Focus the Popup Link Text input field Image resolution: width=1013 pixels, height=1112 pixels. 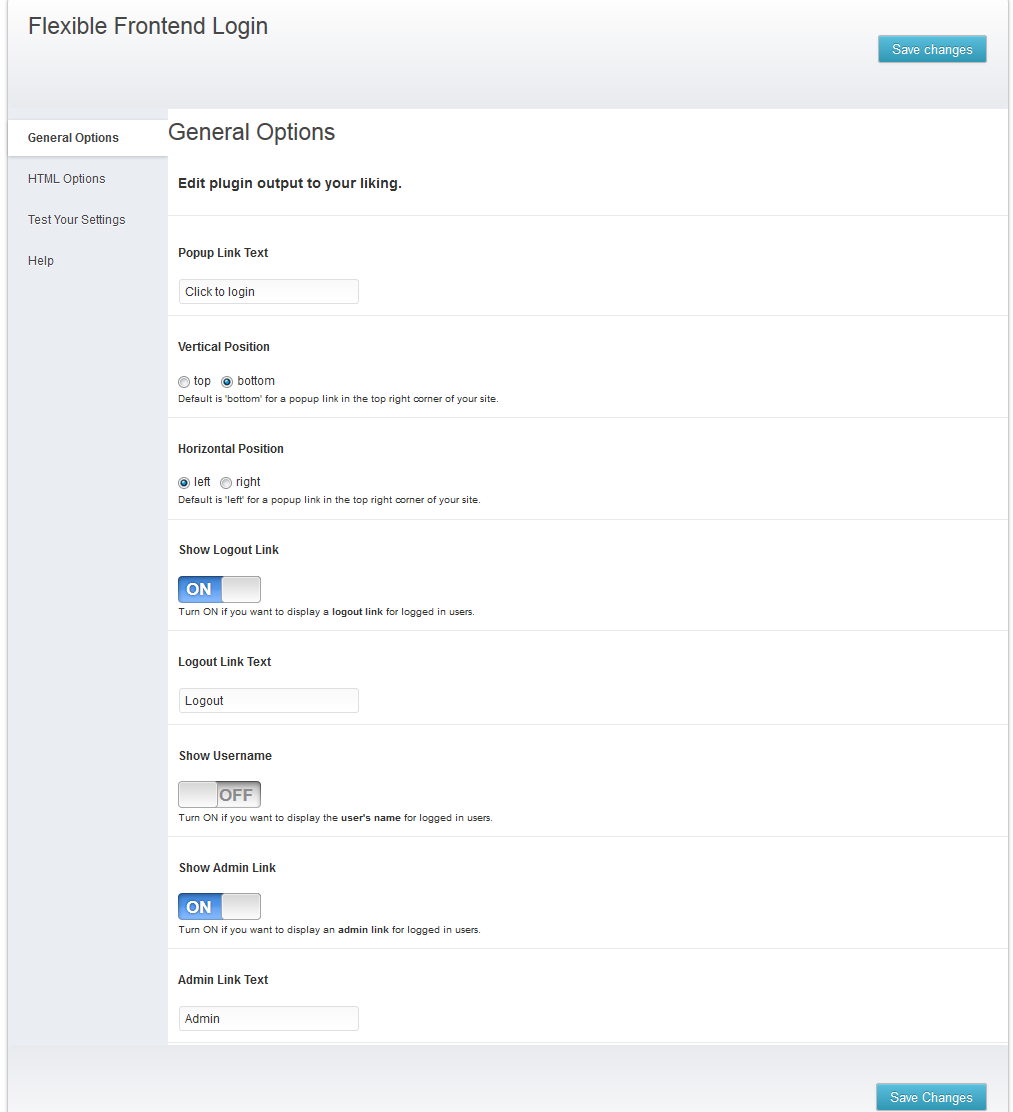268,291
